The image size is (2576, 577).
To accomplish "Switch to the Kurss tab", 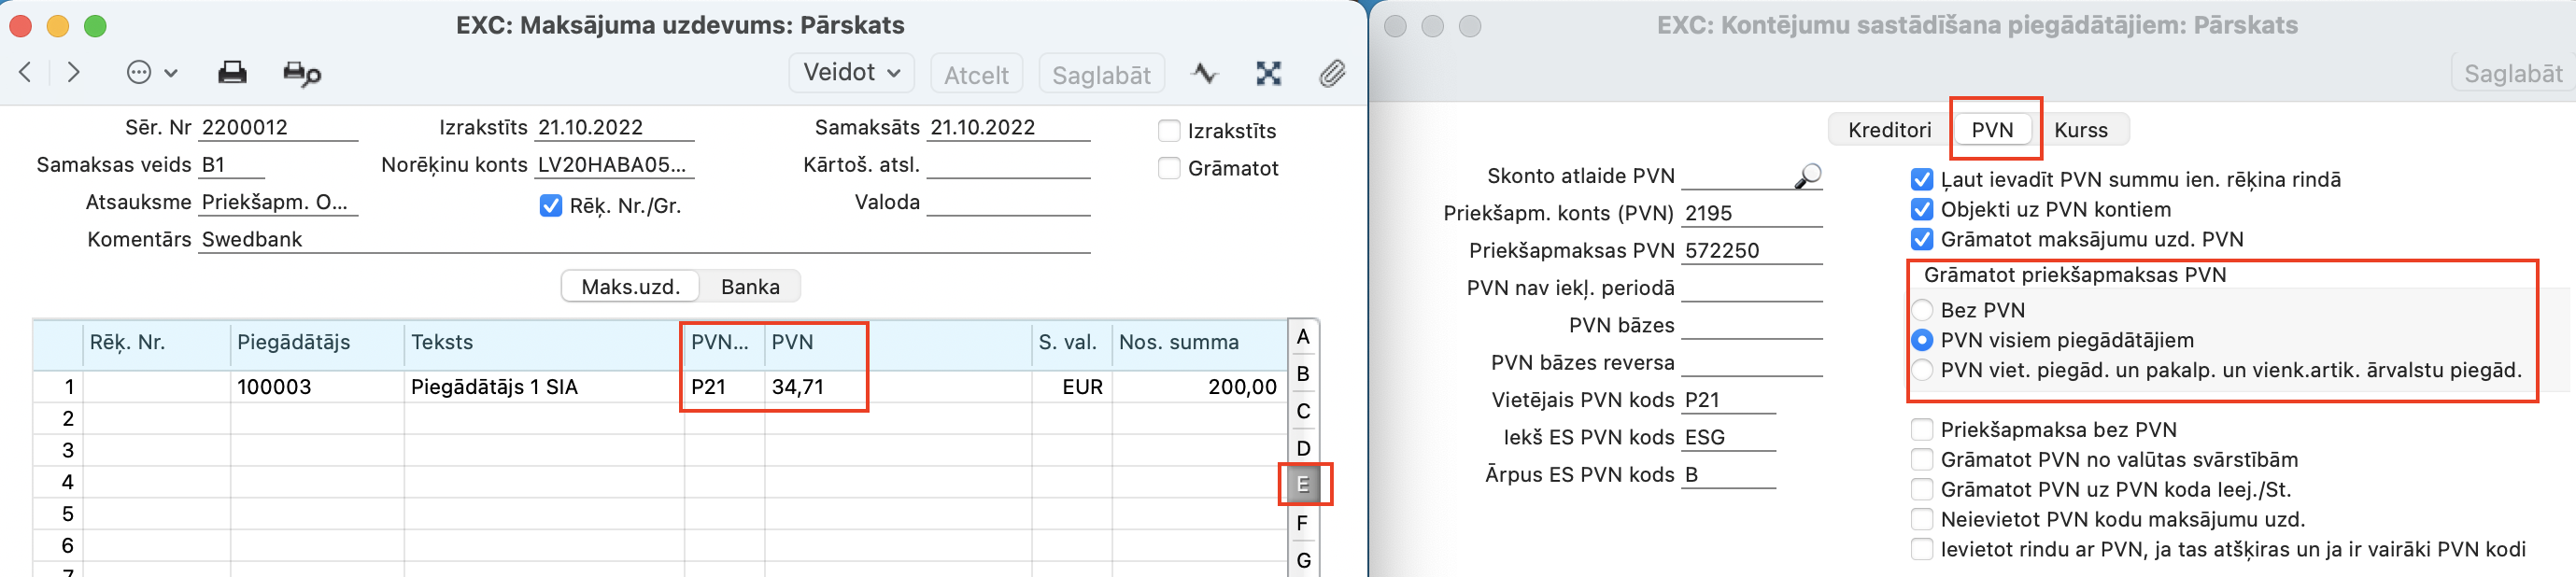I will tap(2080, 130).
